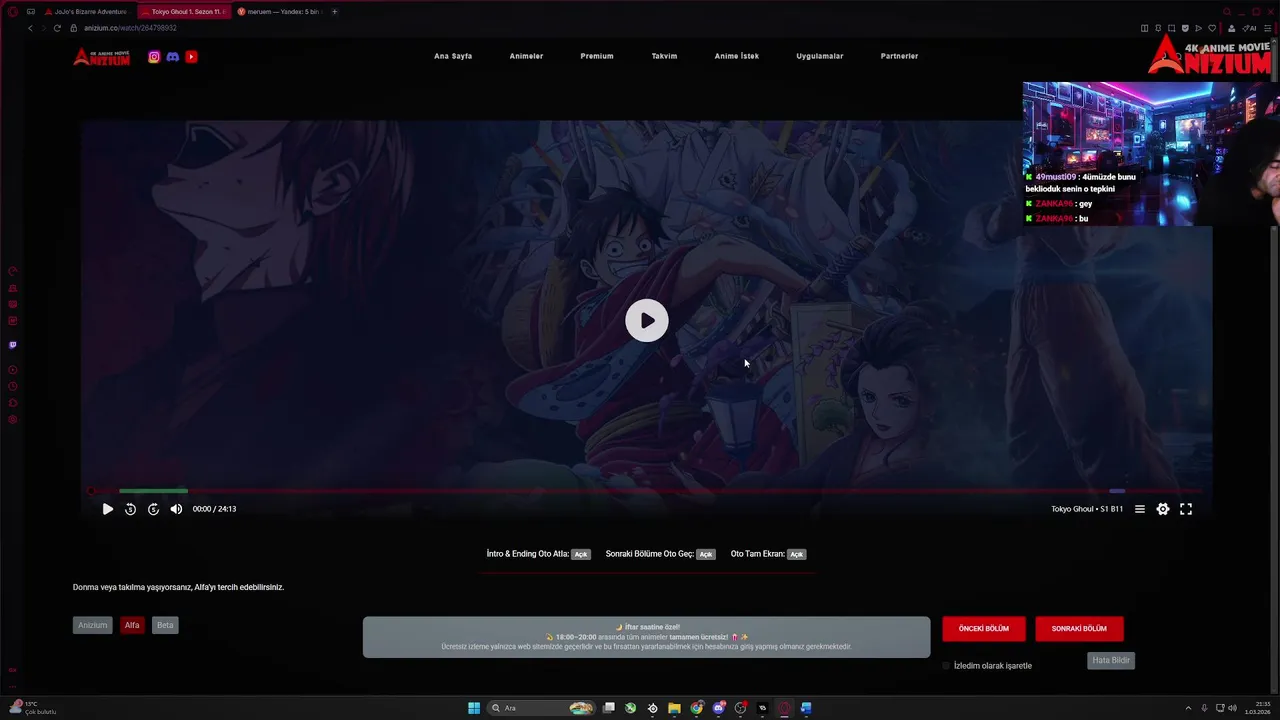Open the player settings gear
This screenshot has width=1280, height=720.
coord(1163,509)
